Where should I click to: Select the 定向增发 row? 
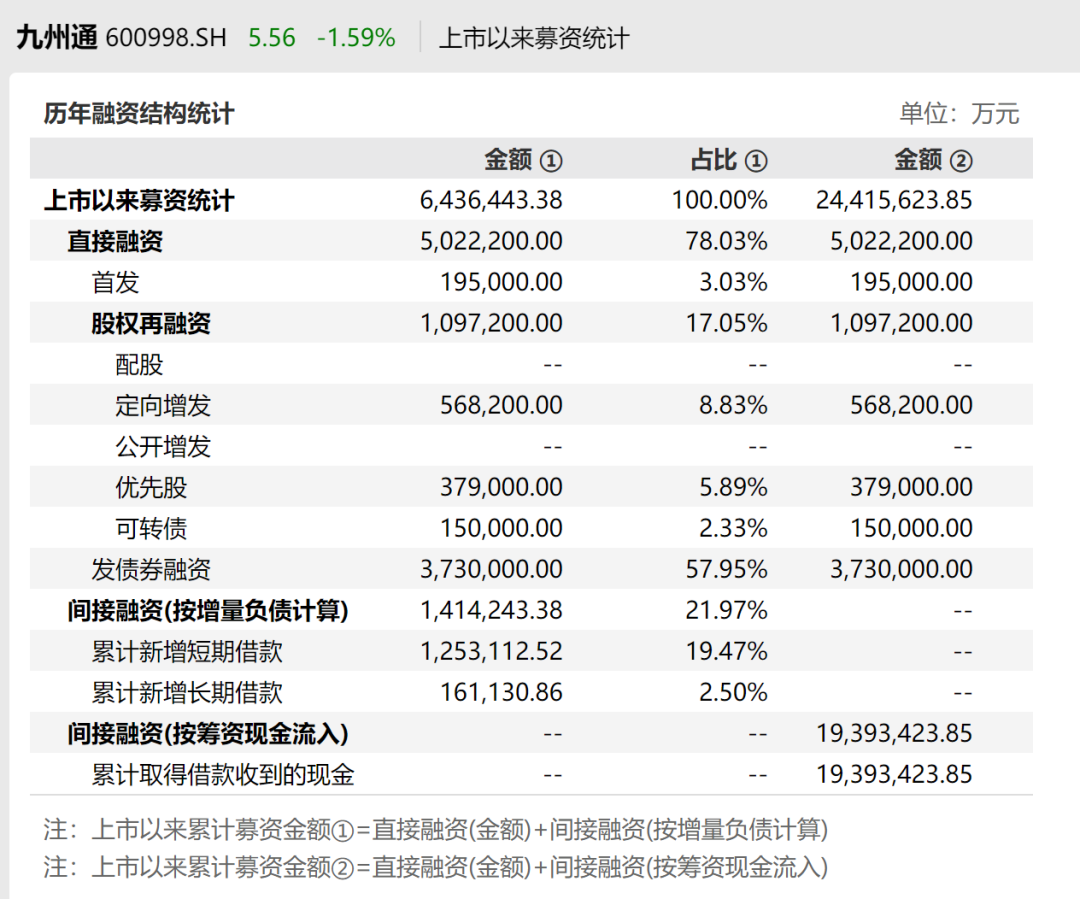pos(531,405)
